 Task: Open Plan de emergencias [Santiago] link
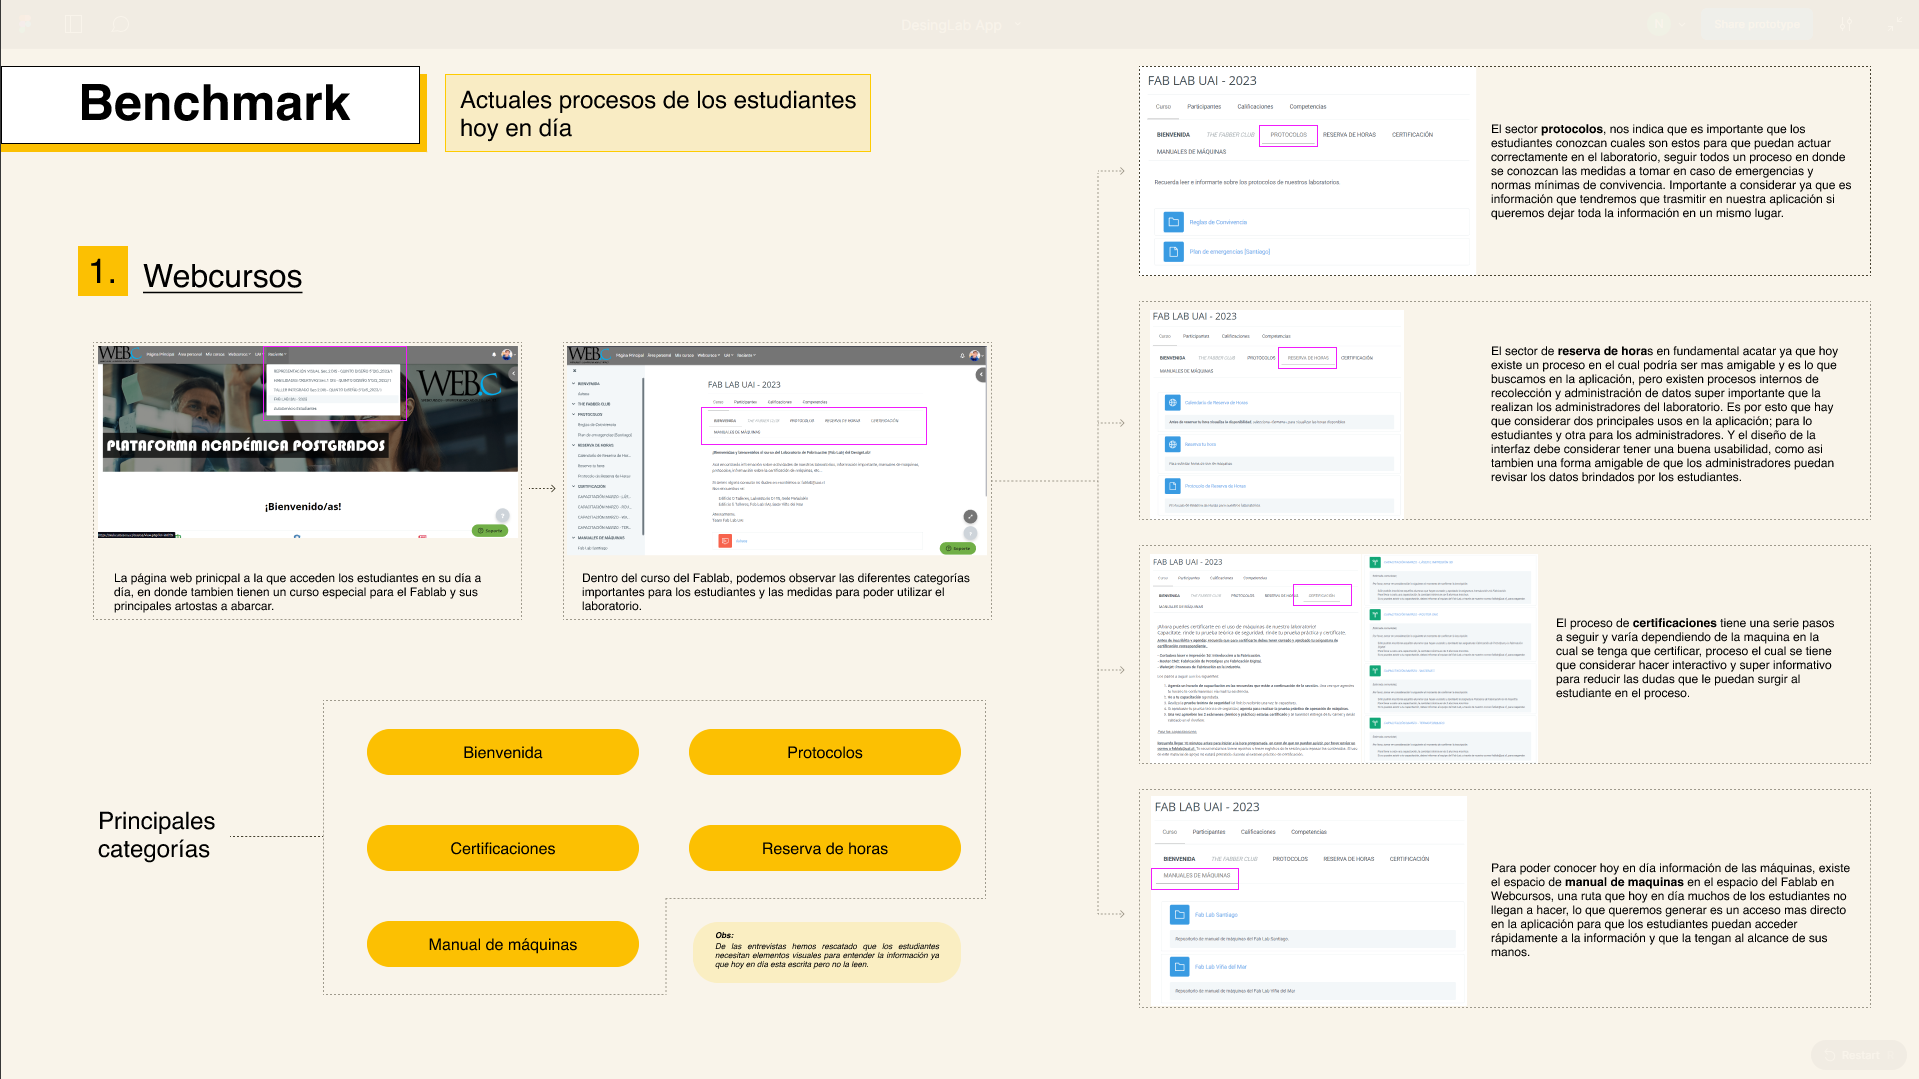1229,252
